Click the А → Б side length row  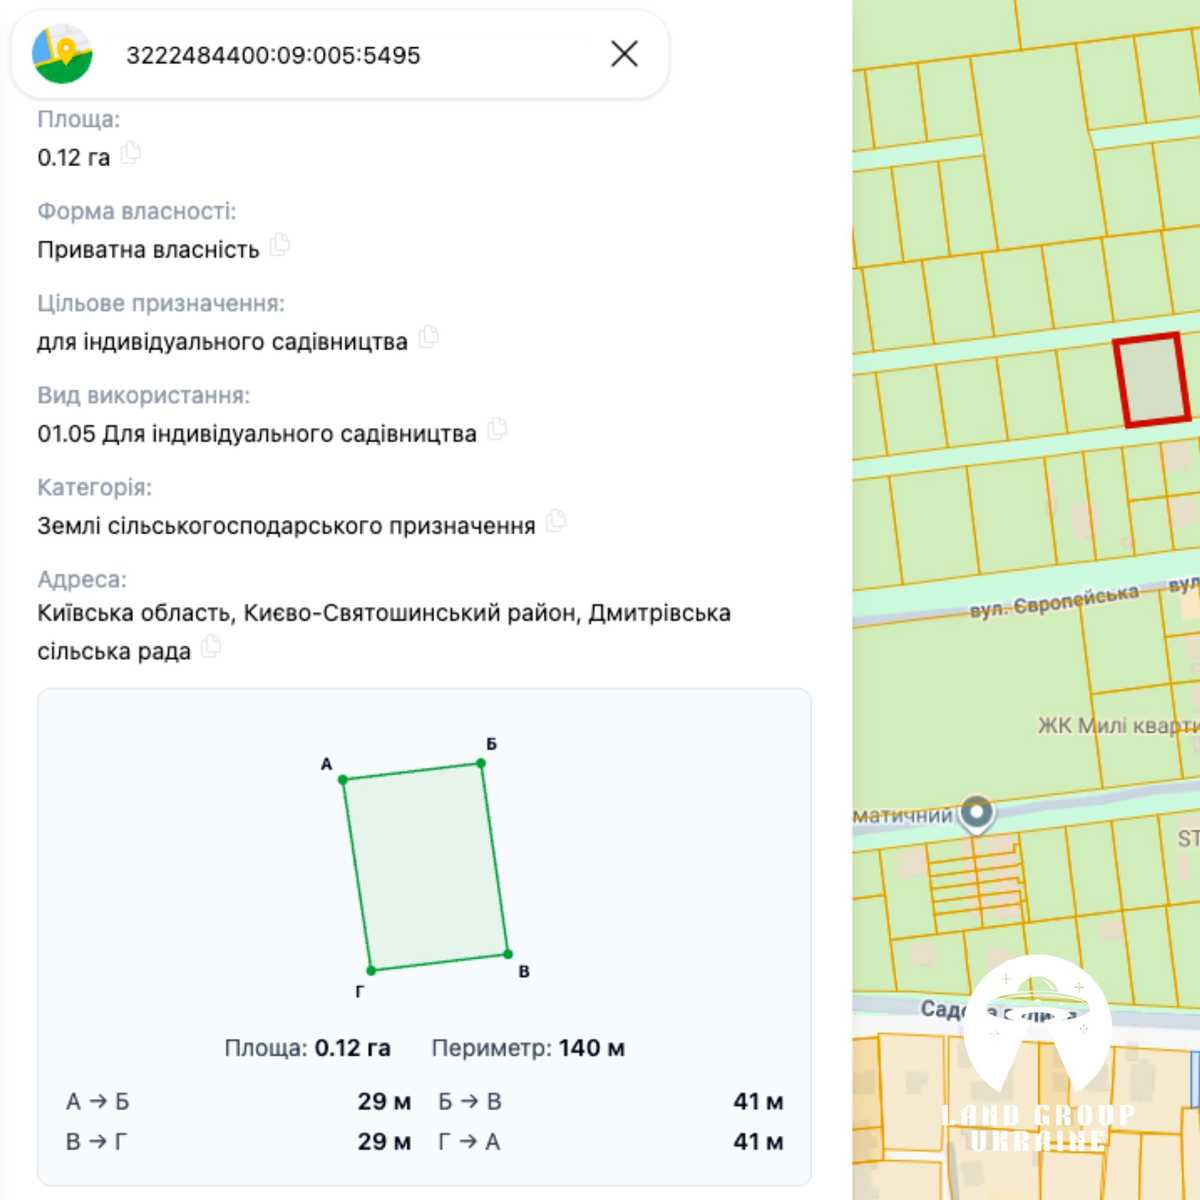pyautogui.click(x=239, y=1102)
